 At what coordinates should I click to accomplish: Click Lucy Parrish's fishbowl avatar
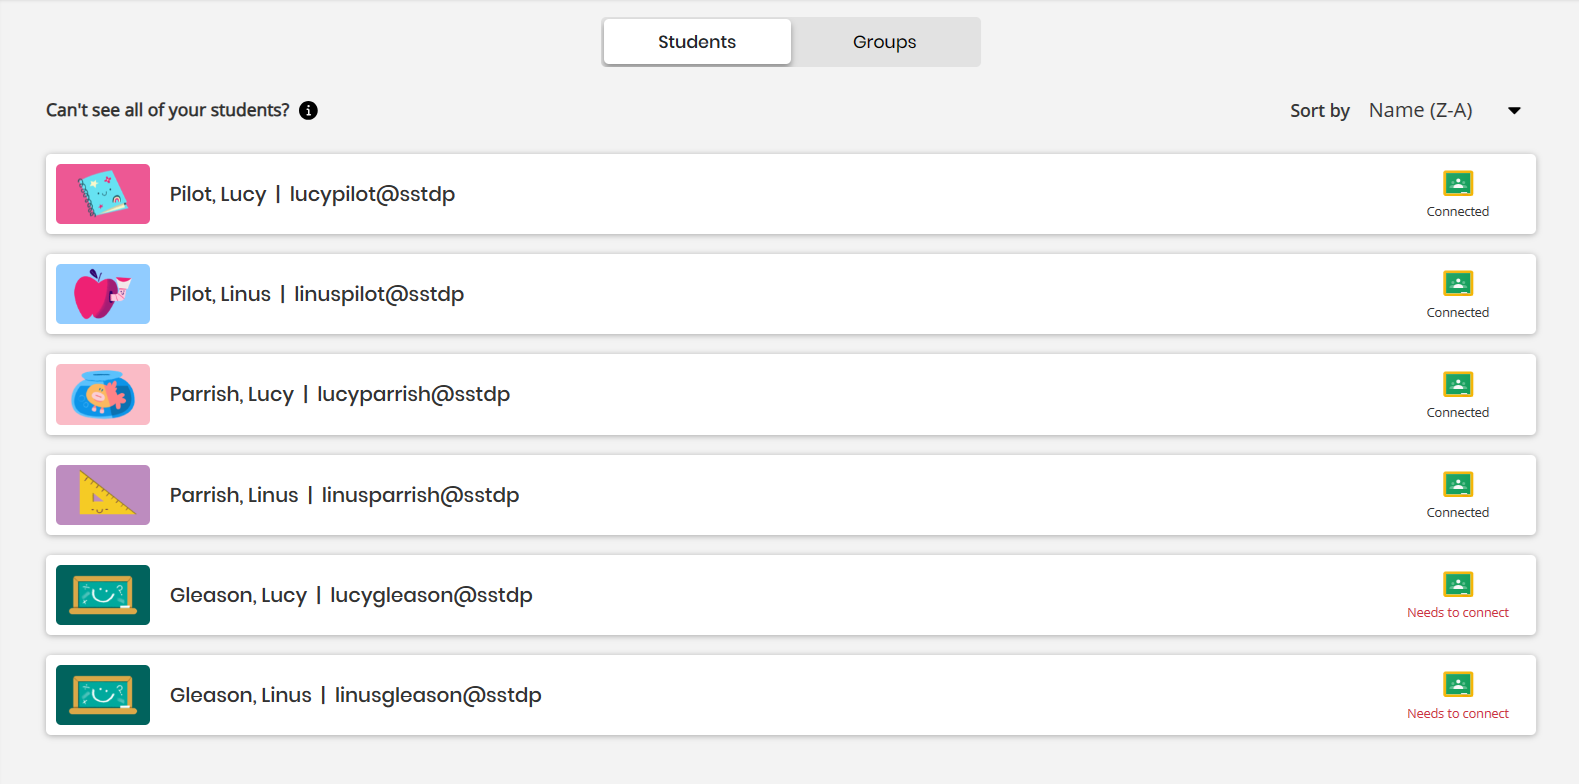click(x=103, y=394)
